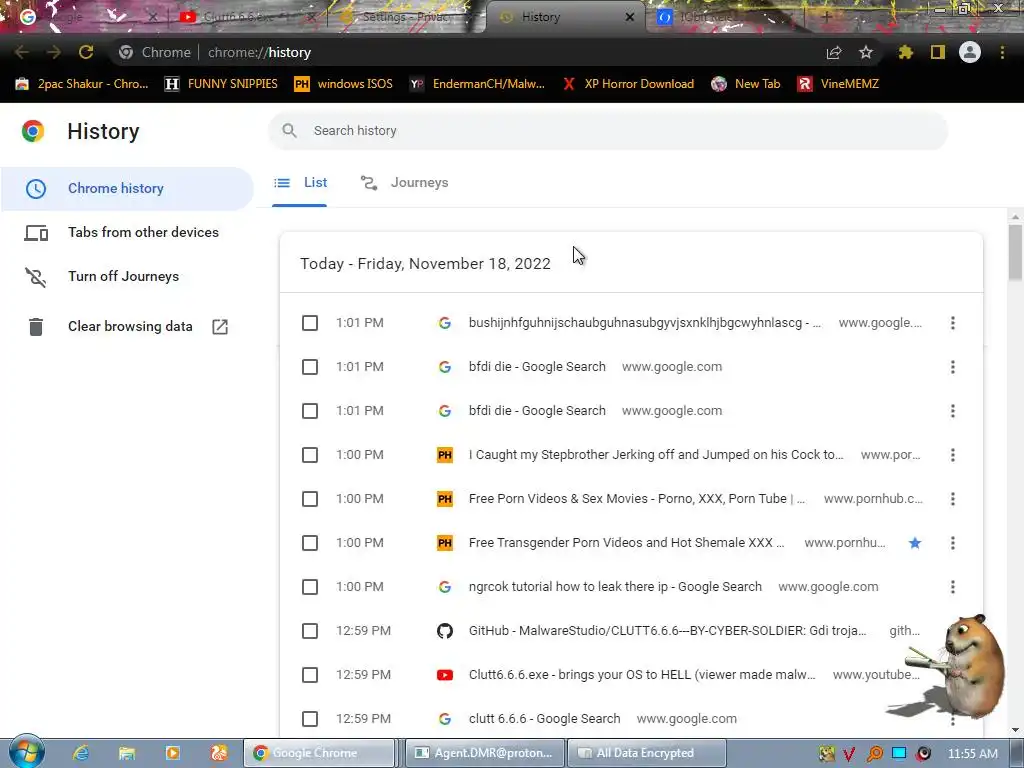Open more actions for Stepbrother entry

coord(953,455)
